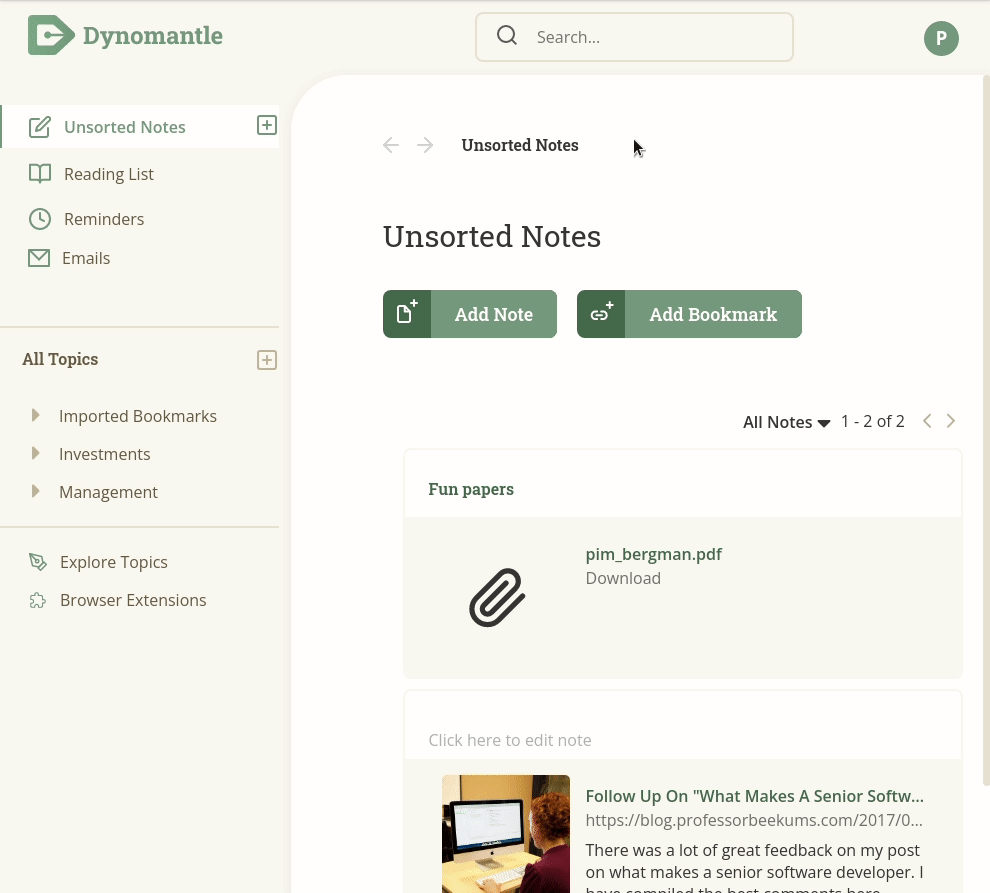Image resolution: width=990 pixels, height=893 pixels.
Task: Click the Dynomantle logo icon
Action: coord(51,35)
